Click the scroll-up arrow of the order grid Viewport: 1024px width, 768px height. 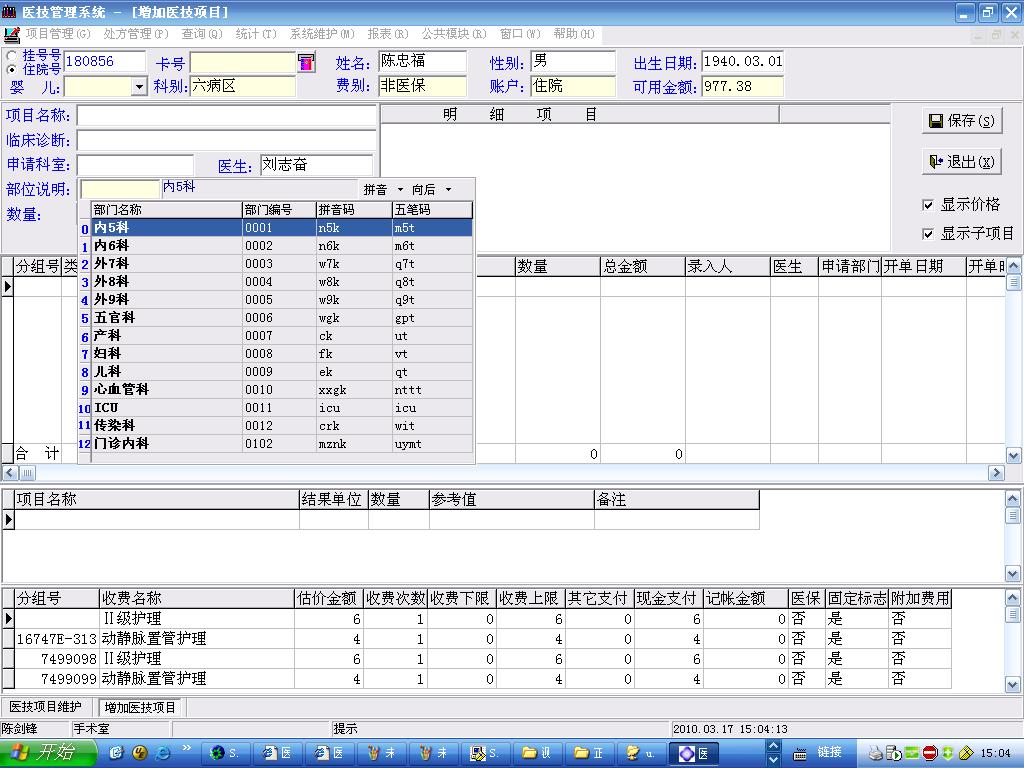[1014, 266]
